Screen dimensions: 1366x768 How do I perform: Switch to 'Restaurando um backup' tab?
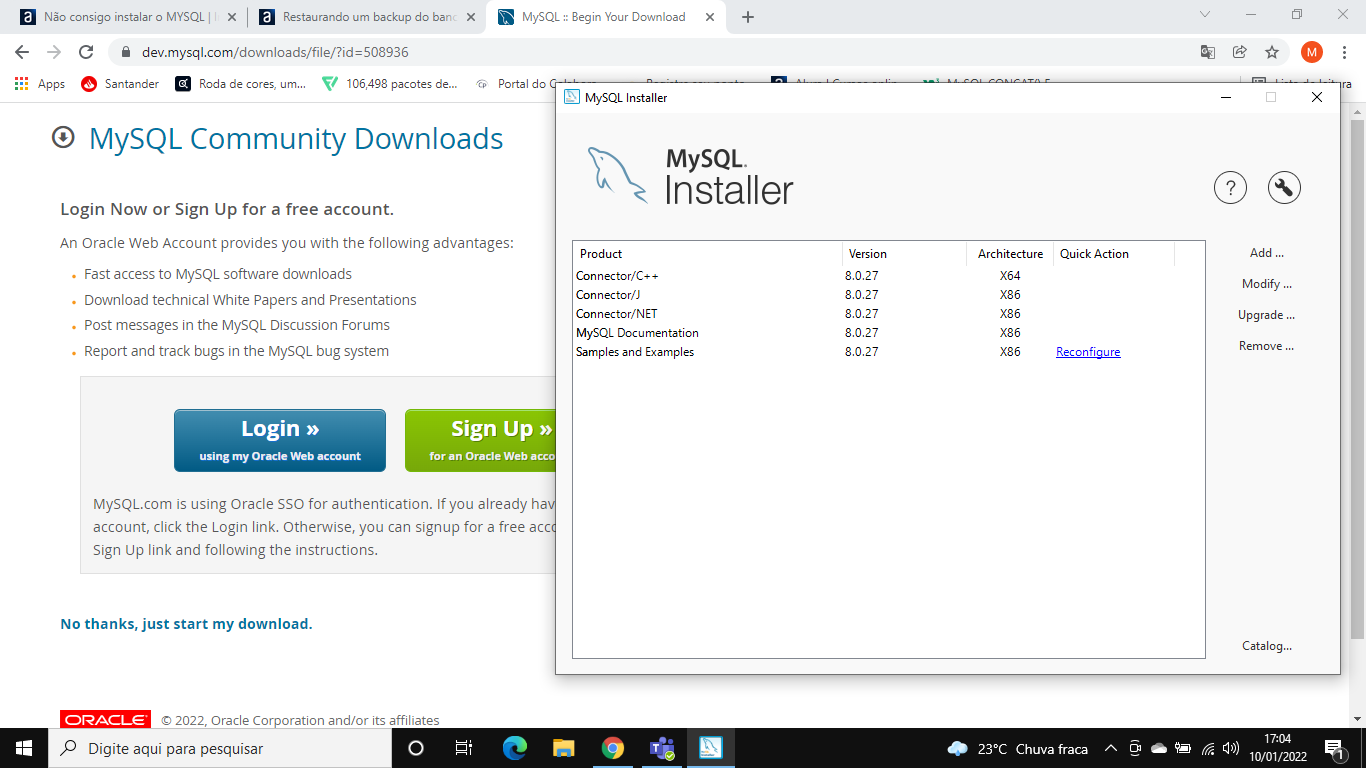(x=365, y=17)
